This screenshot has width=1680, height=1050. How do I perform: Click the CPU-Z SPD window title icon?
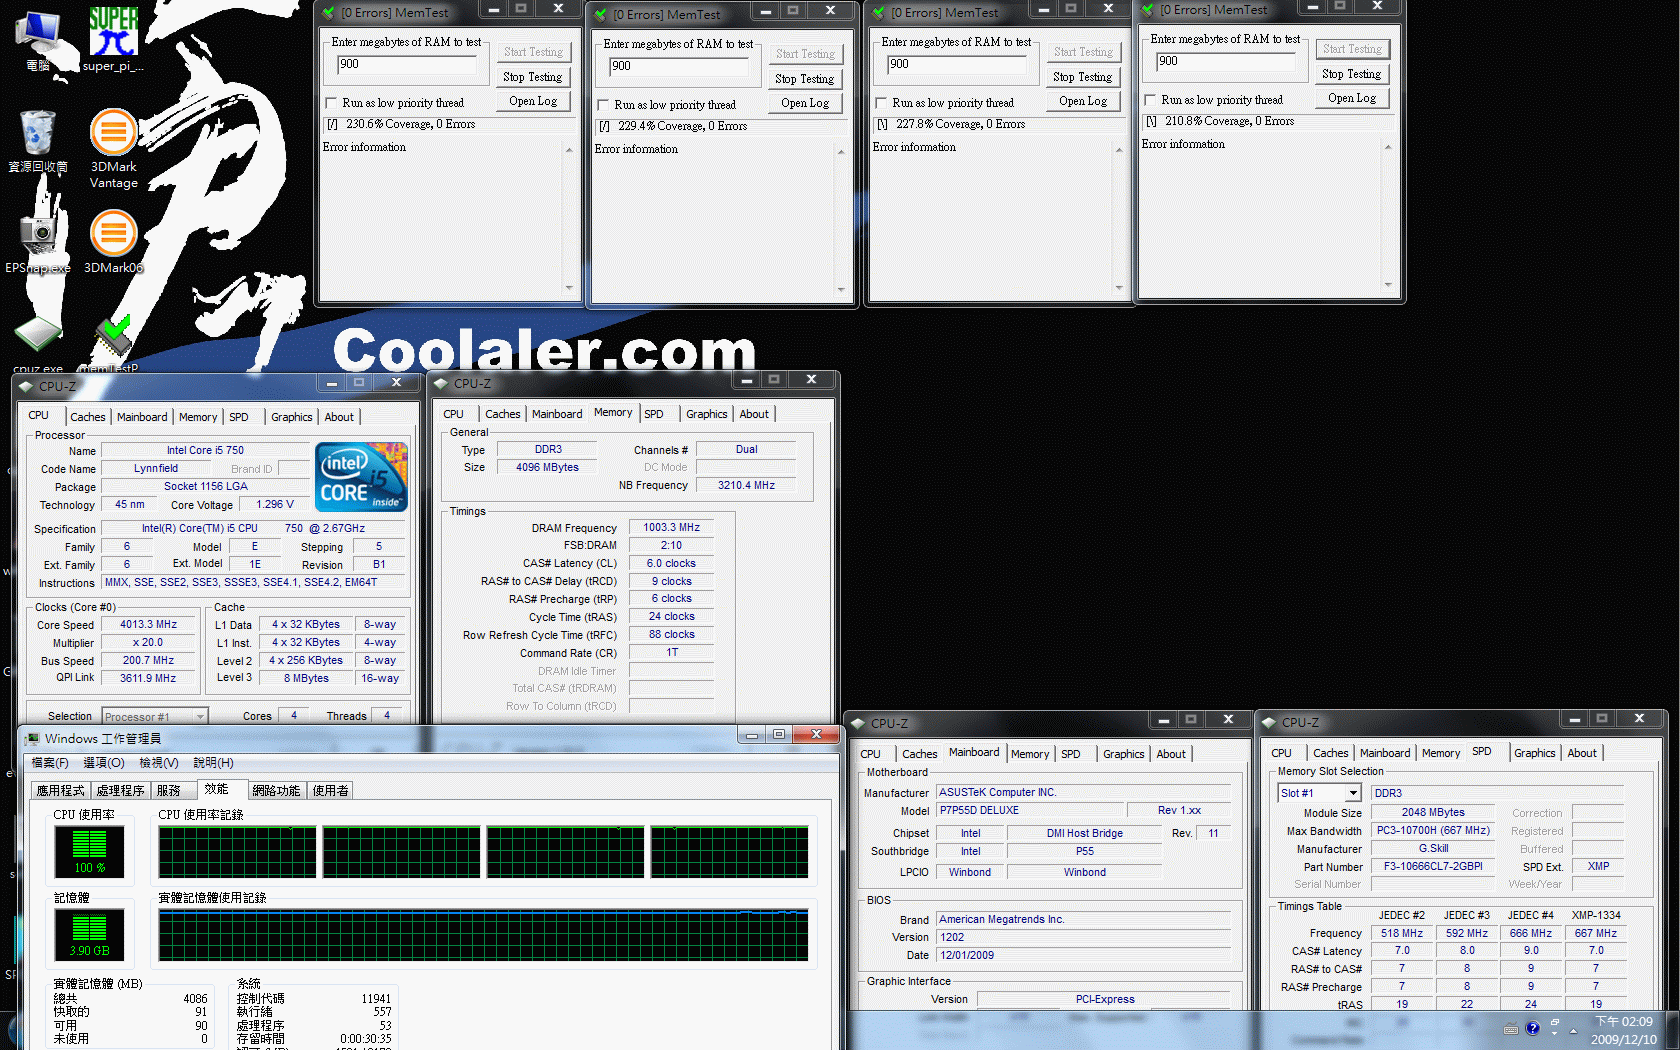coord(1269,722)
